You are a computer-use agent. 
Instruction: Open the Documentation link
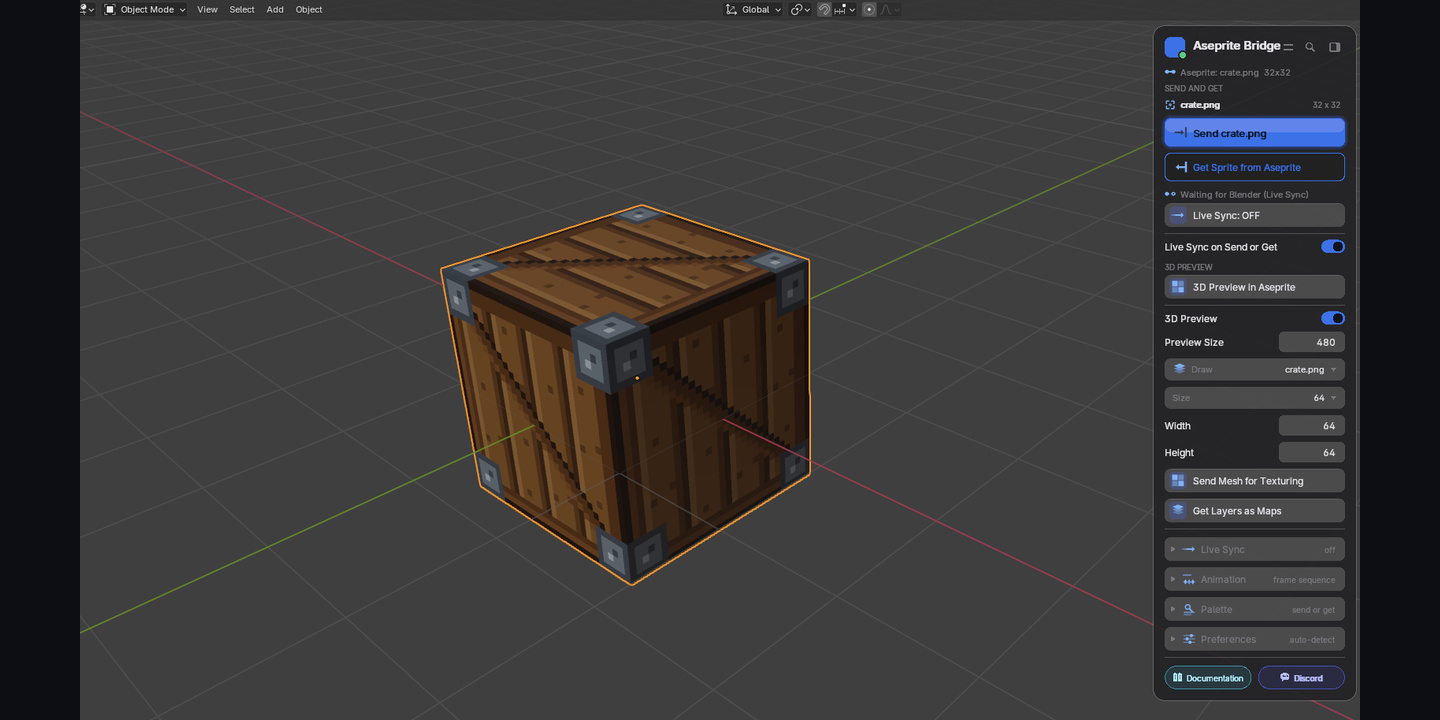(x=1208, y=678)
